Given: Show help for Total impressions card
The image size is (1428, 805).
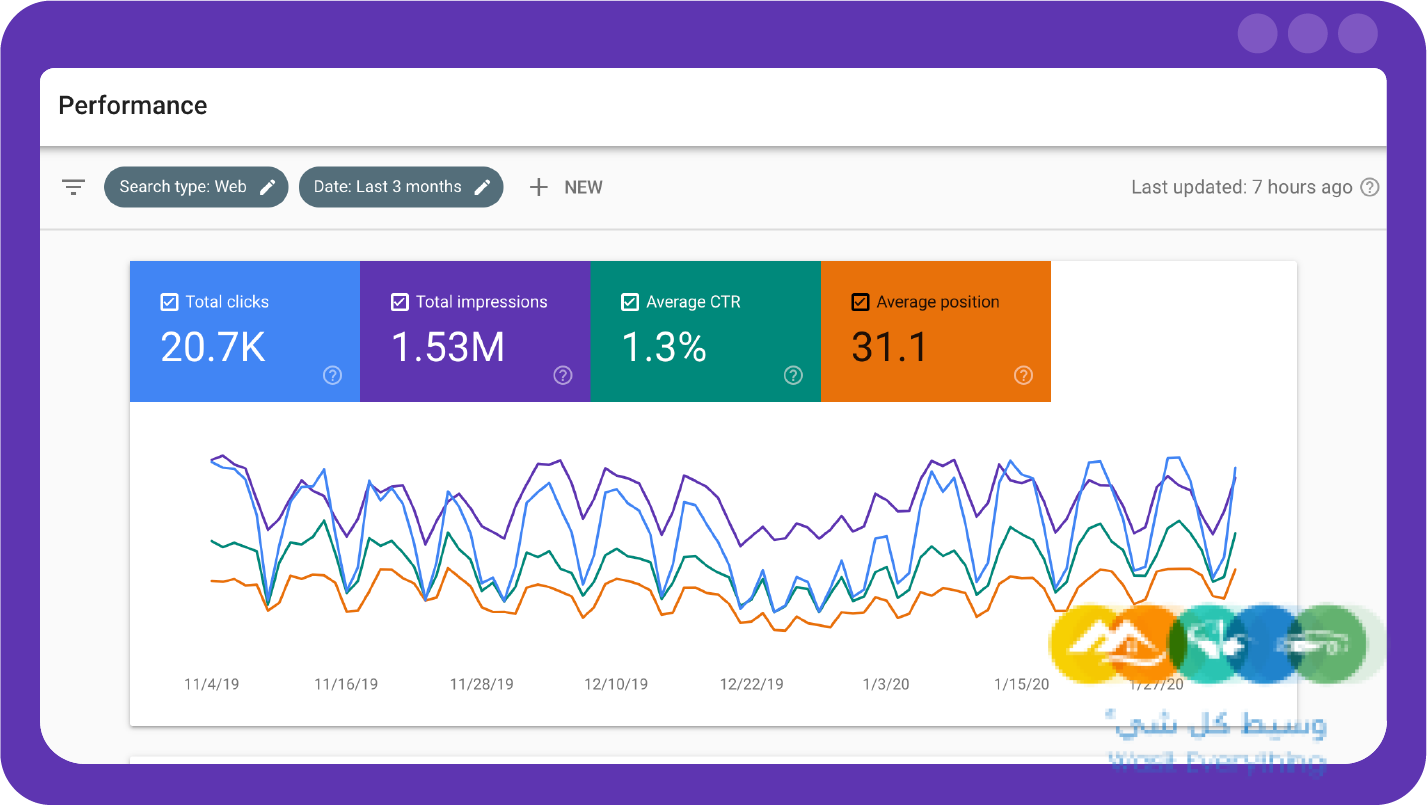Looking at the screenshot, I should (x=563, y=375).
